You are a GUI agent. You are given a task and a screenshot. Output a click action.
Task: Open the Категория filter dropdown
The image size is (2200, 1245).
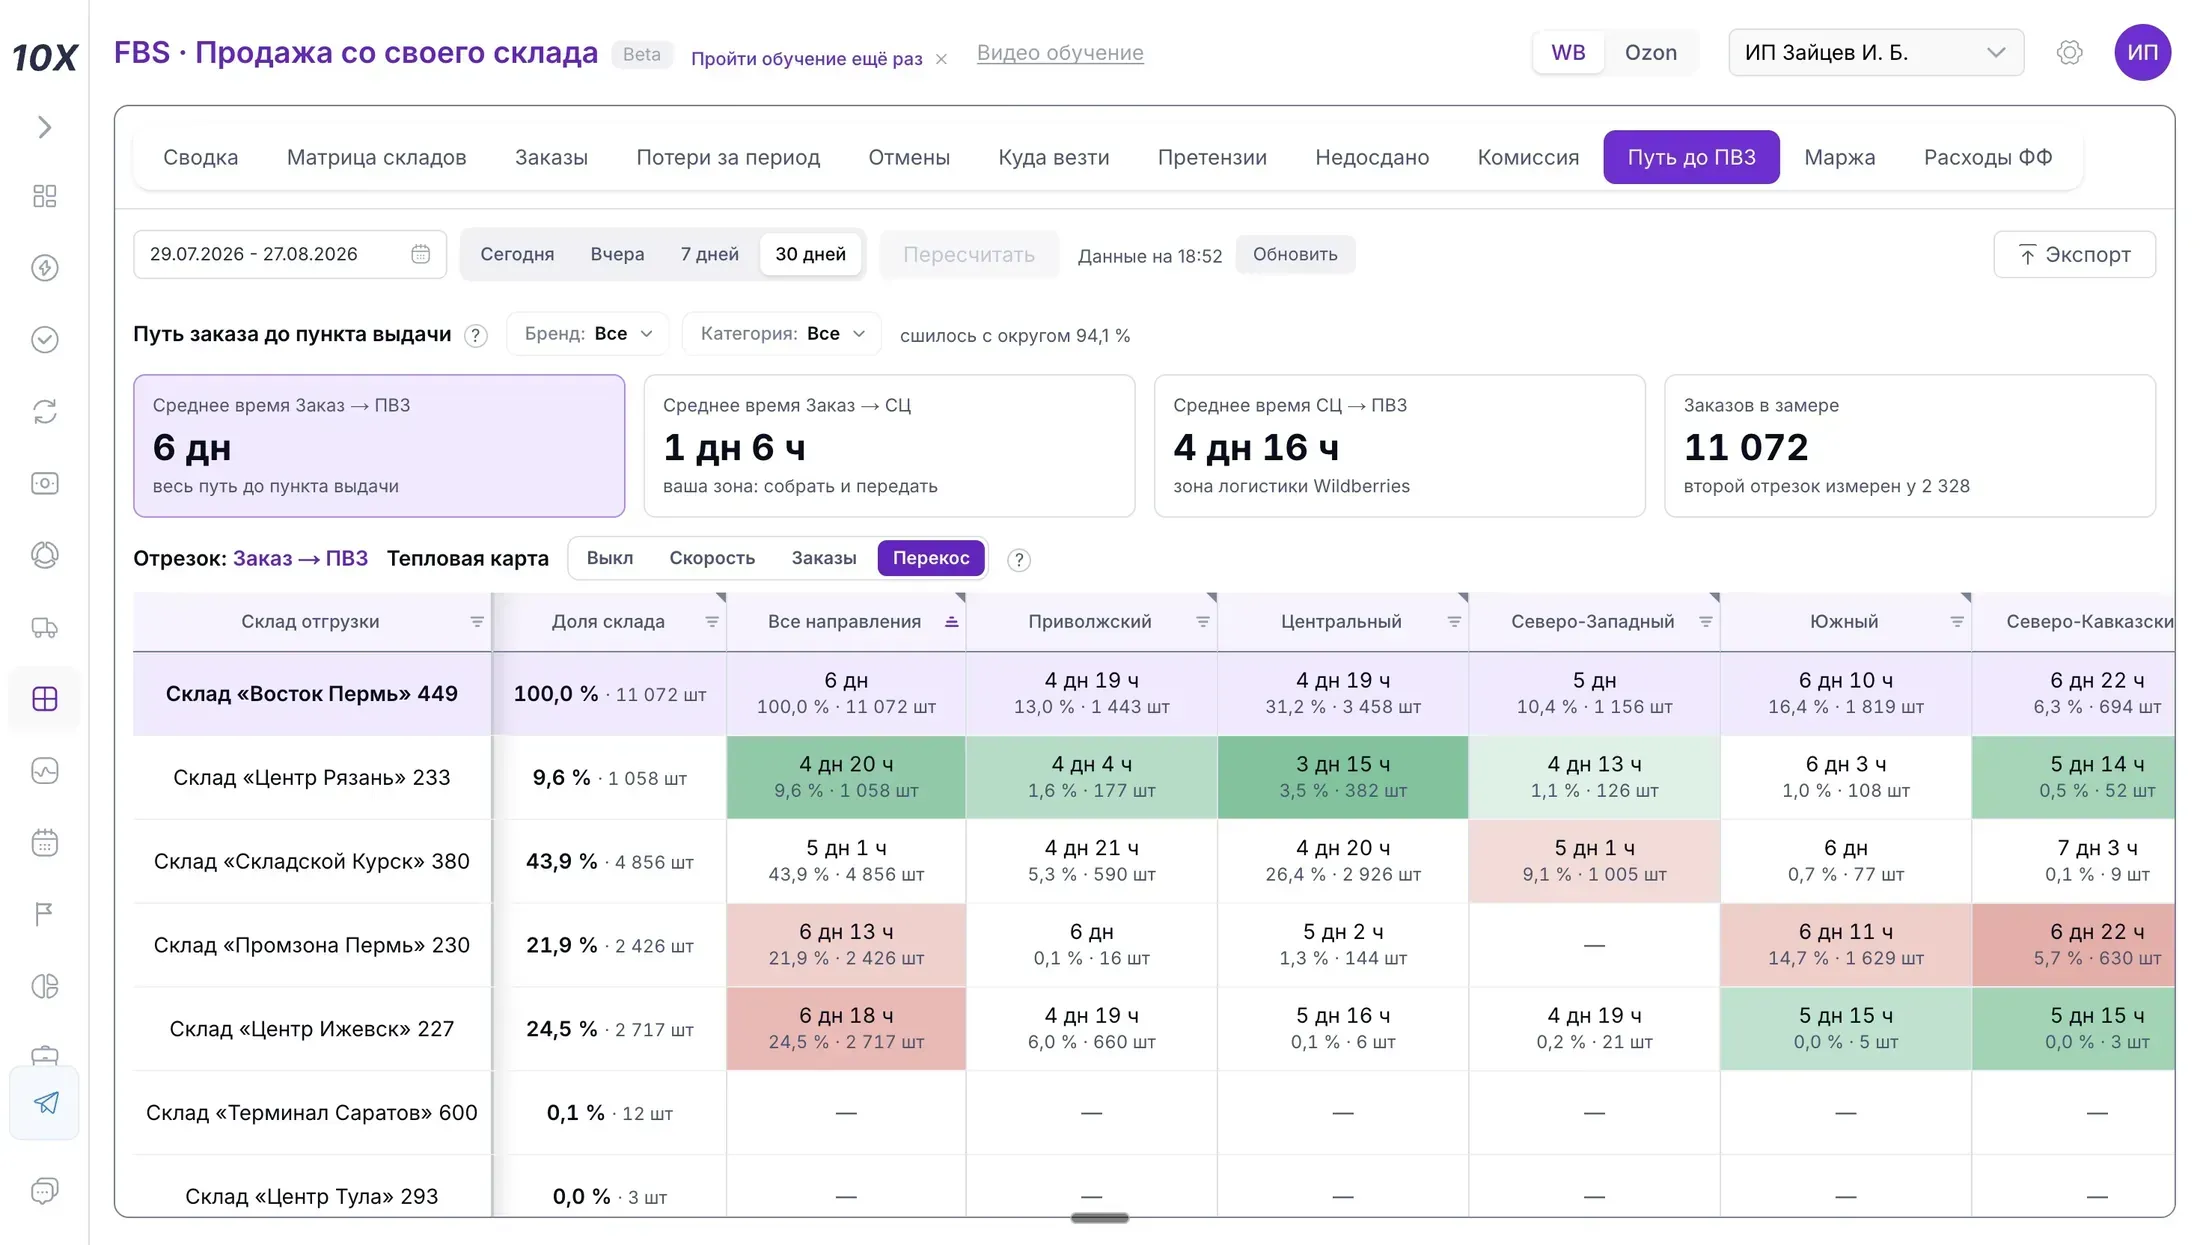click(x=781, y=334)
